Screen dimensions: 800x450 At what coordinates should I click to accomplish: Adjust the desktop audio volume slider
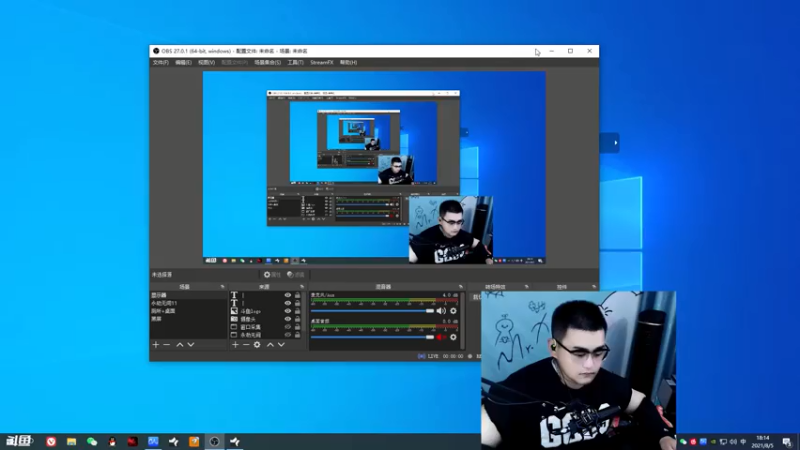click(x=372, y=337)
